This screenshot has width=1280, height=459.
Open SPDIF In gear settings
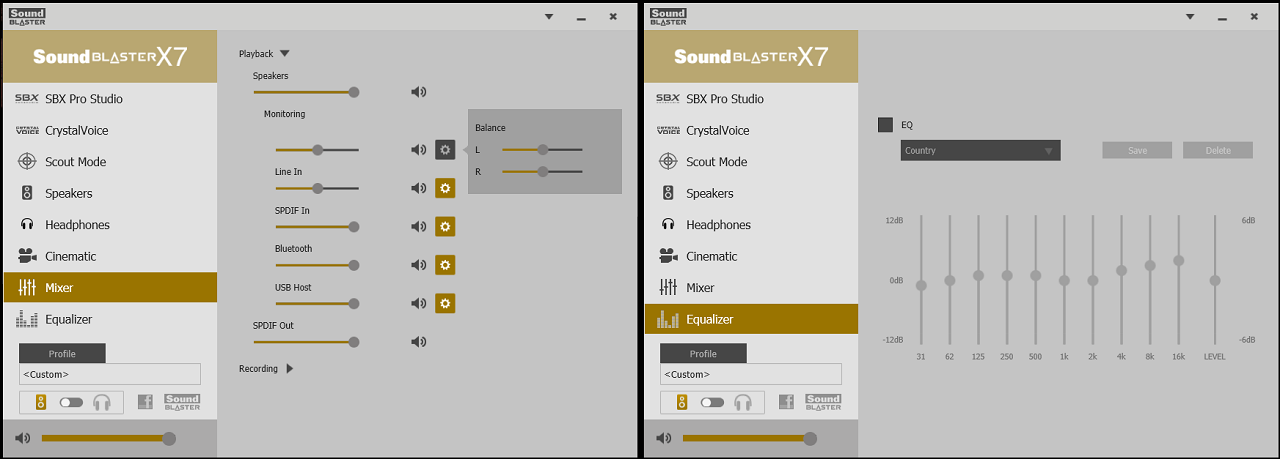[445, 227]
